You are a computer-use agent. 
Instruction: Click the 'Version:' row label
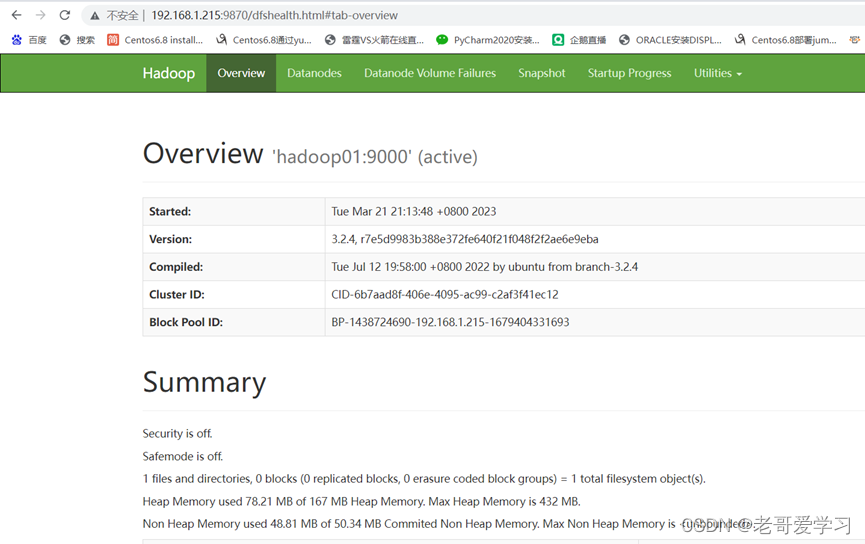point(170,239)
